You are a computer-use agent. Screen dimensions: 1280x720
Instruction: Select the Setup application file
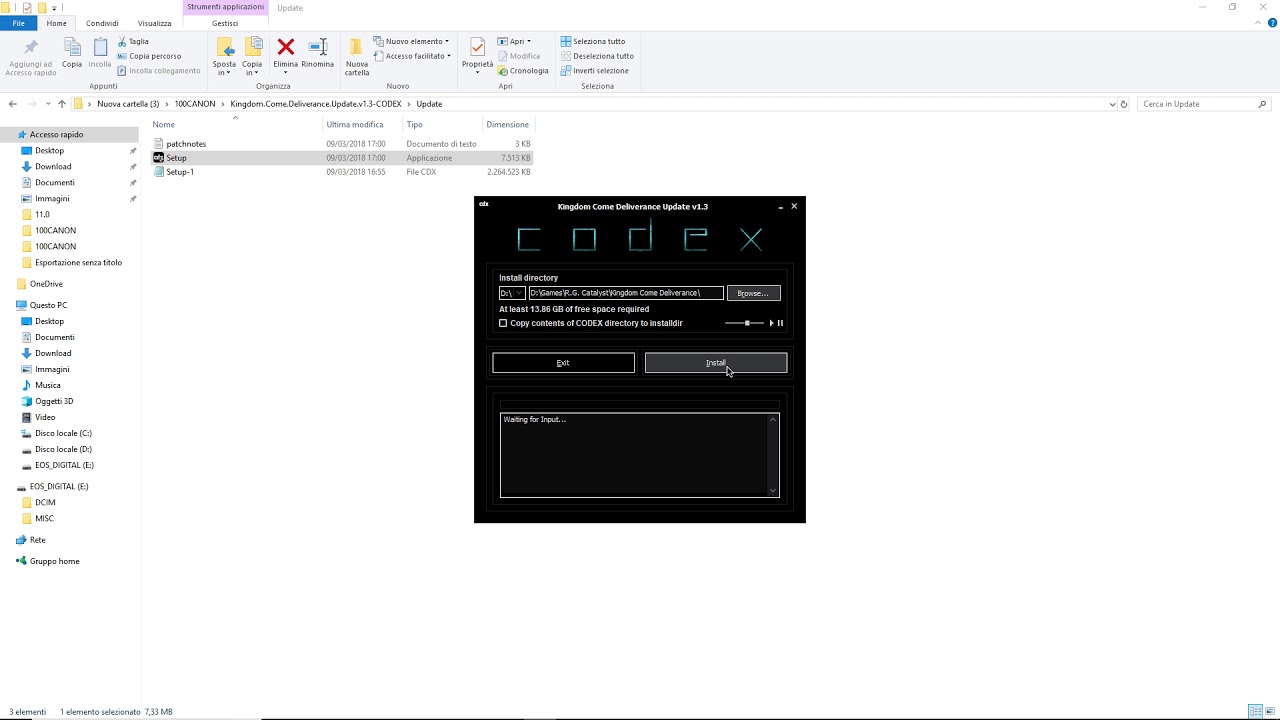pos(176,158)
